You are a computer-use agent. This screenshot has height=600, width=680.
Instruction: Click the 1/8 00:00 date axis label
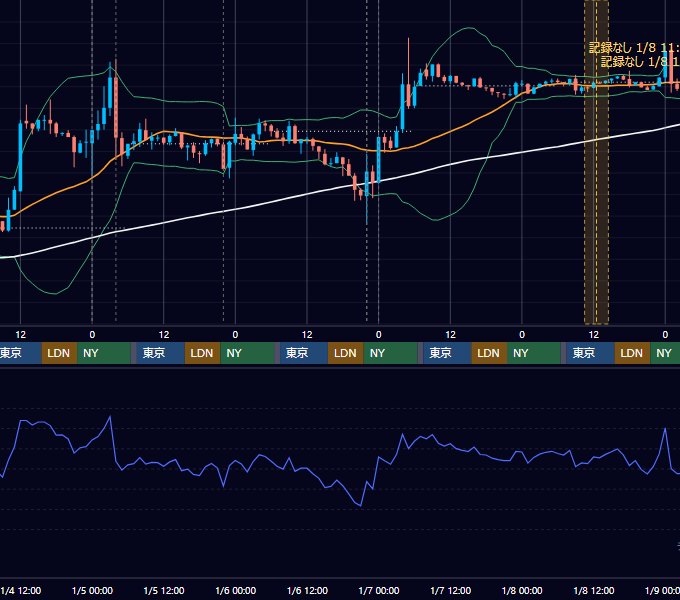[522, 590]
